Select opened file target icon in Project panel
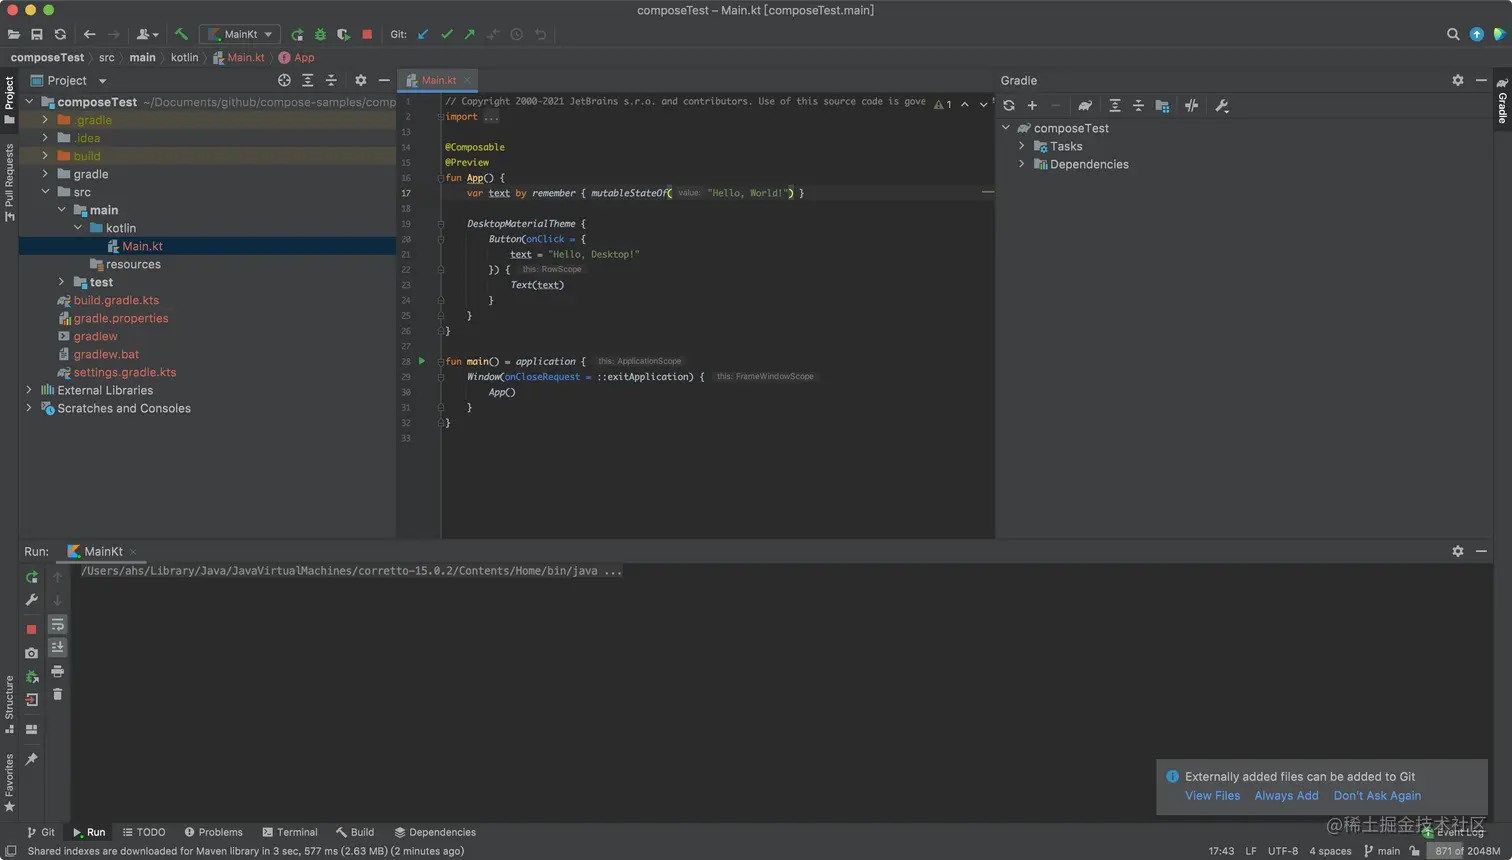This screenshot has height=860, width=1512. point(284,80)
